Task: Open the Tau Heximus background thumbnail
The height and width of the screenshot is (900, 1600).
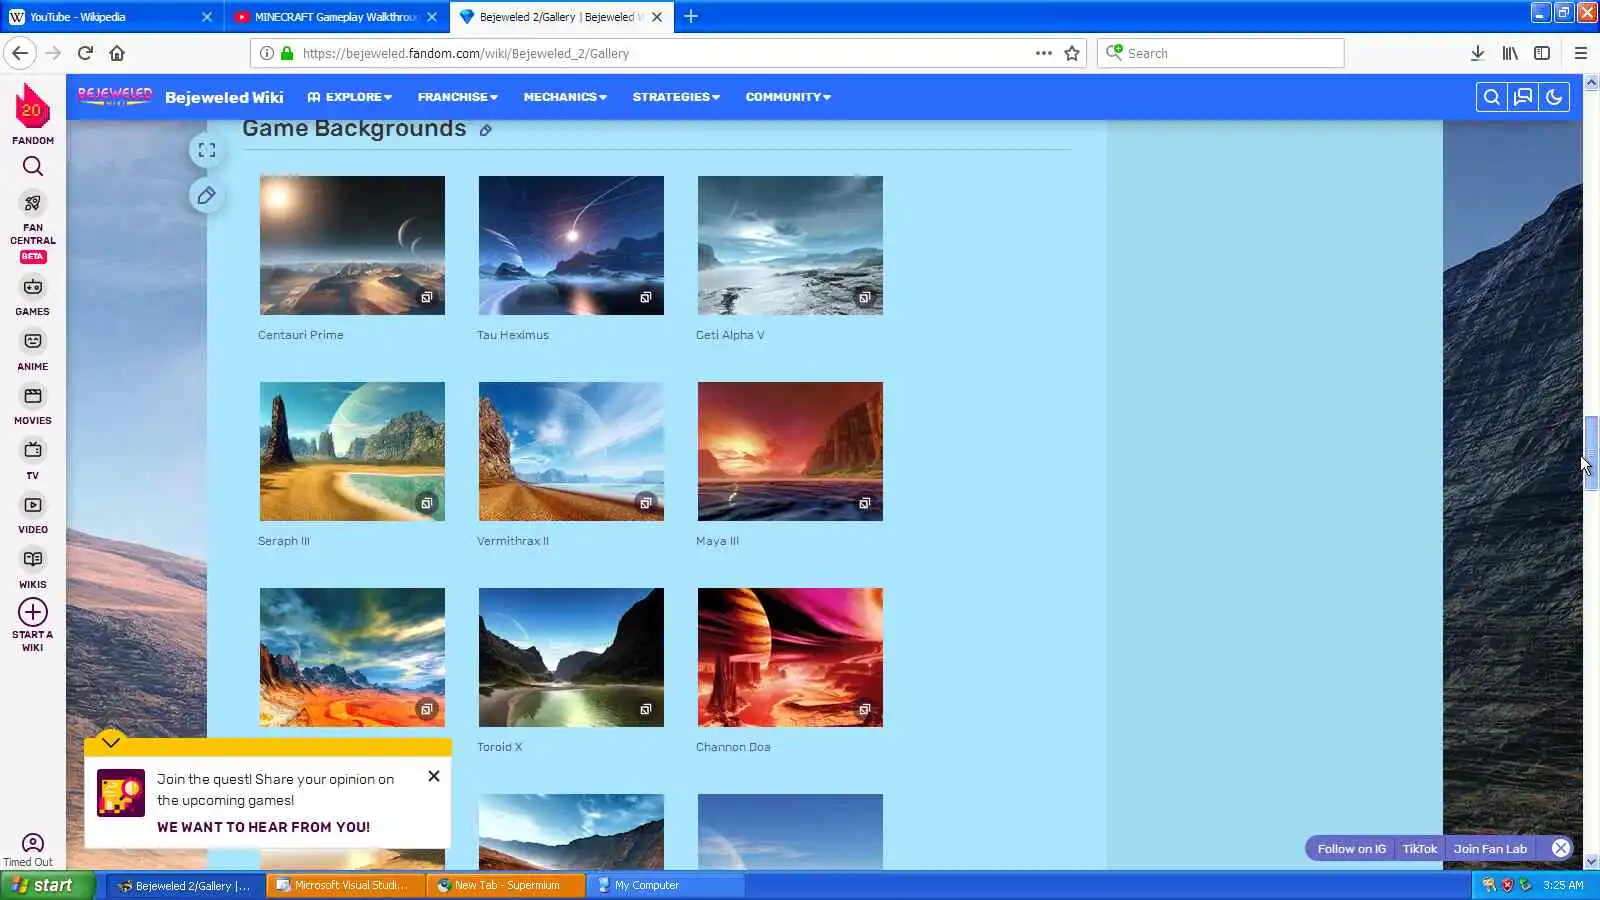Action: (x=571, y=245)
